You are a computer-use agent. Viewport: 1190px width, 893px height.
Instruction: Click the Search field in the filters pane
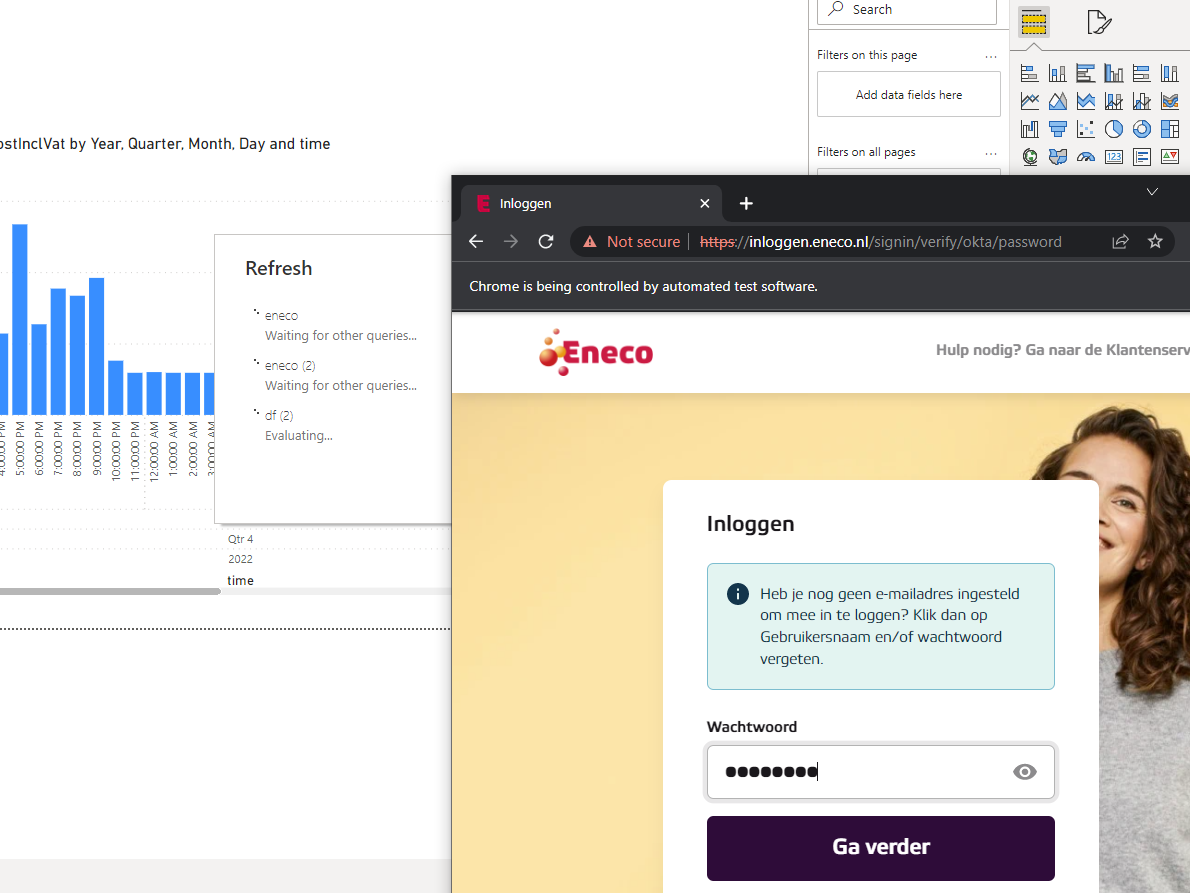905,9
